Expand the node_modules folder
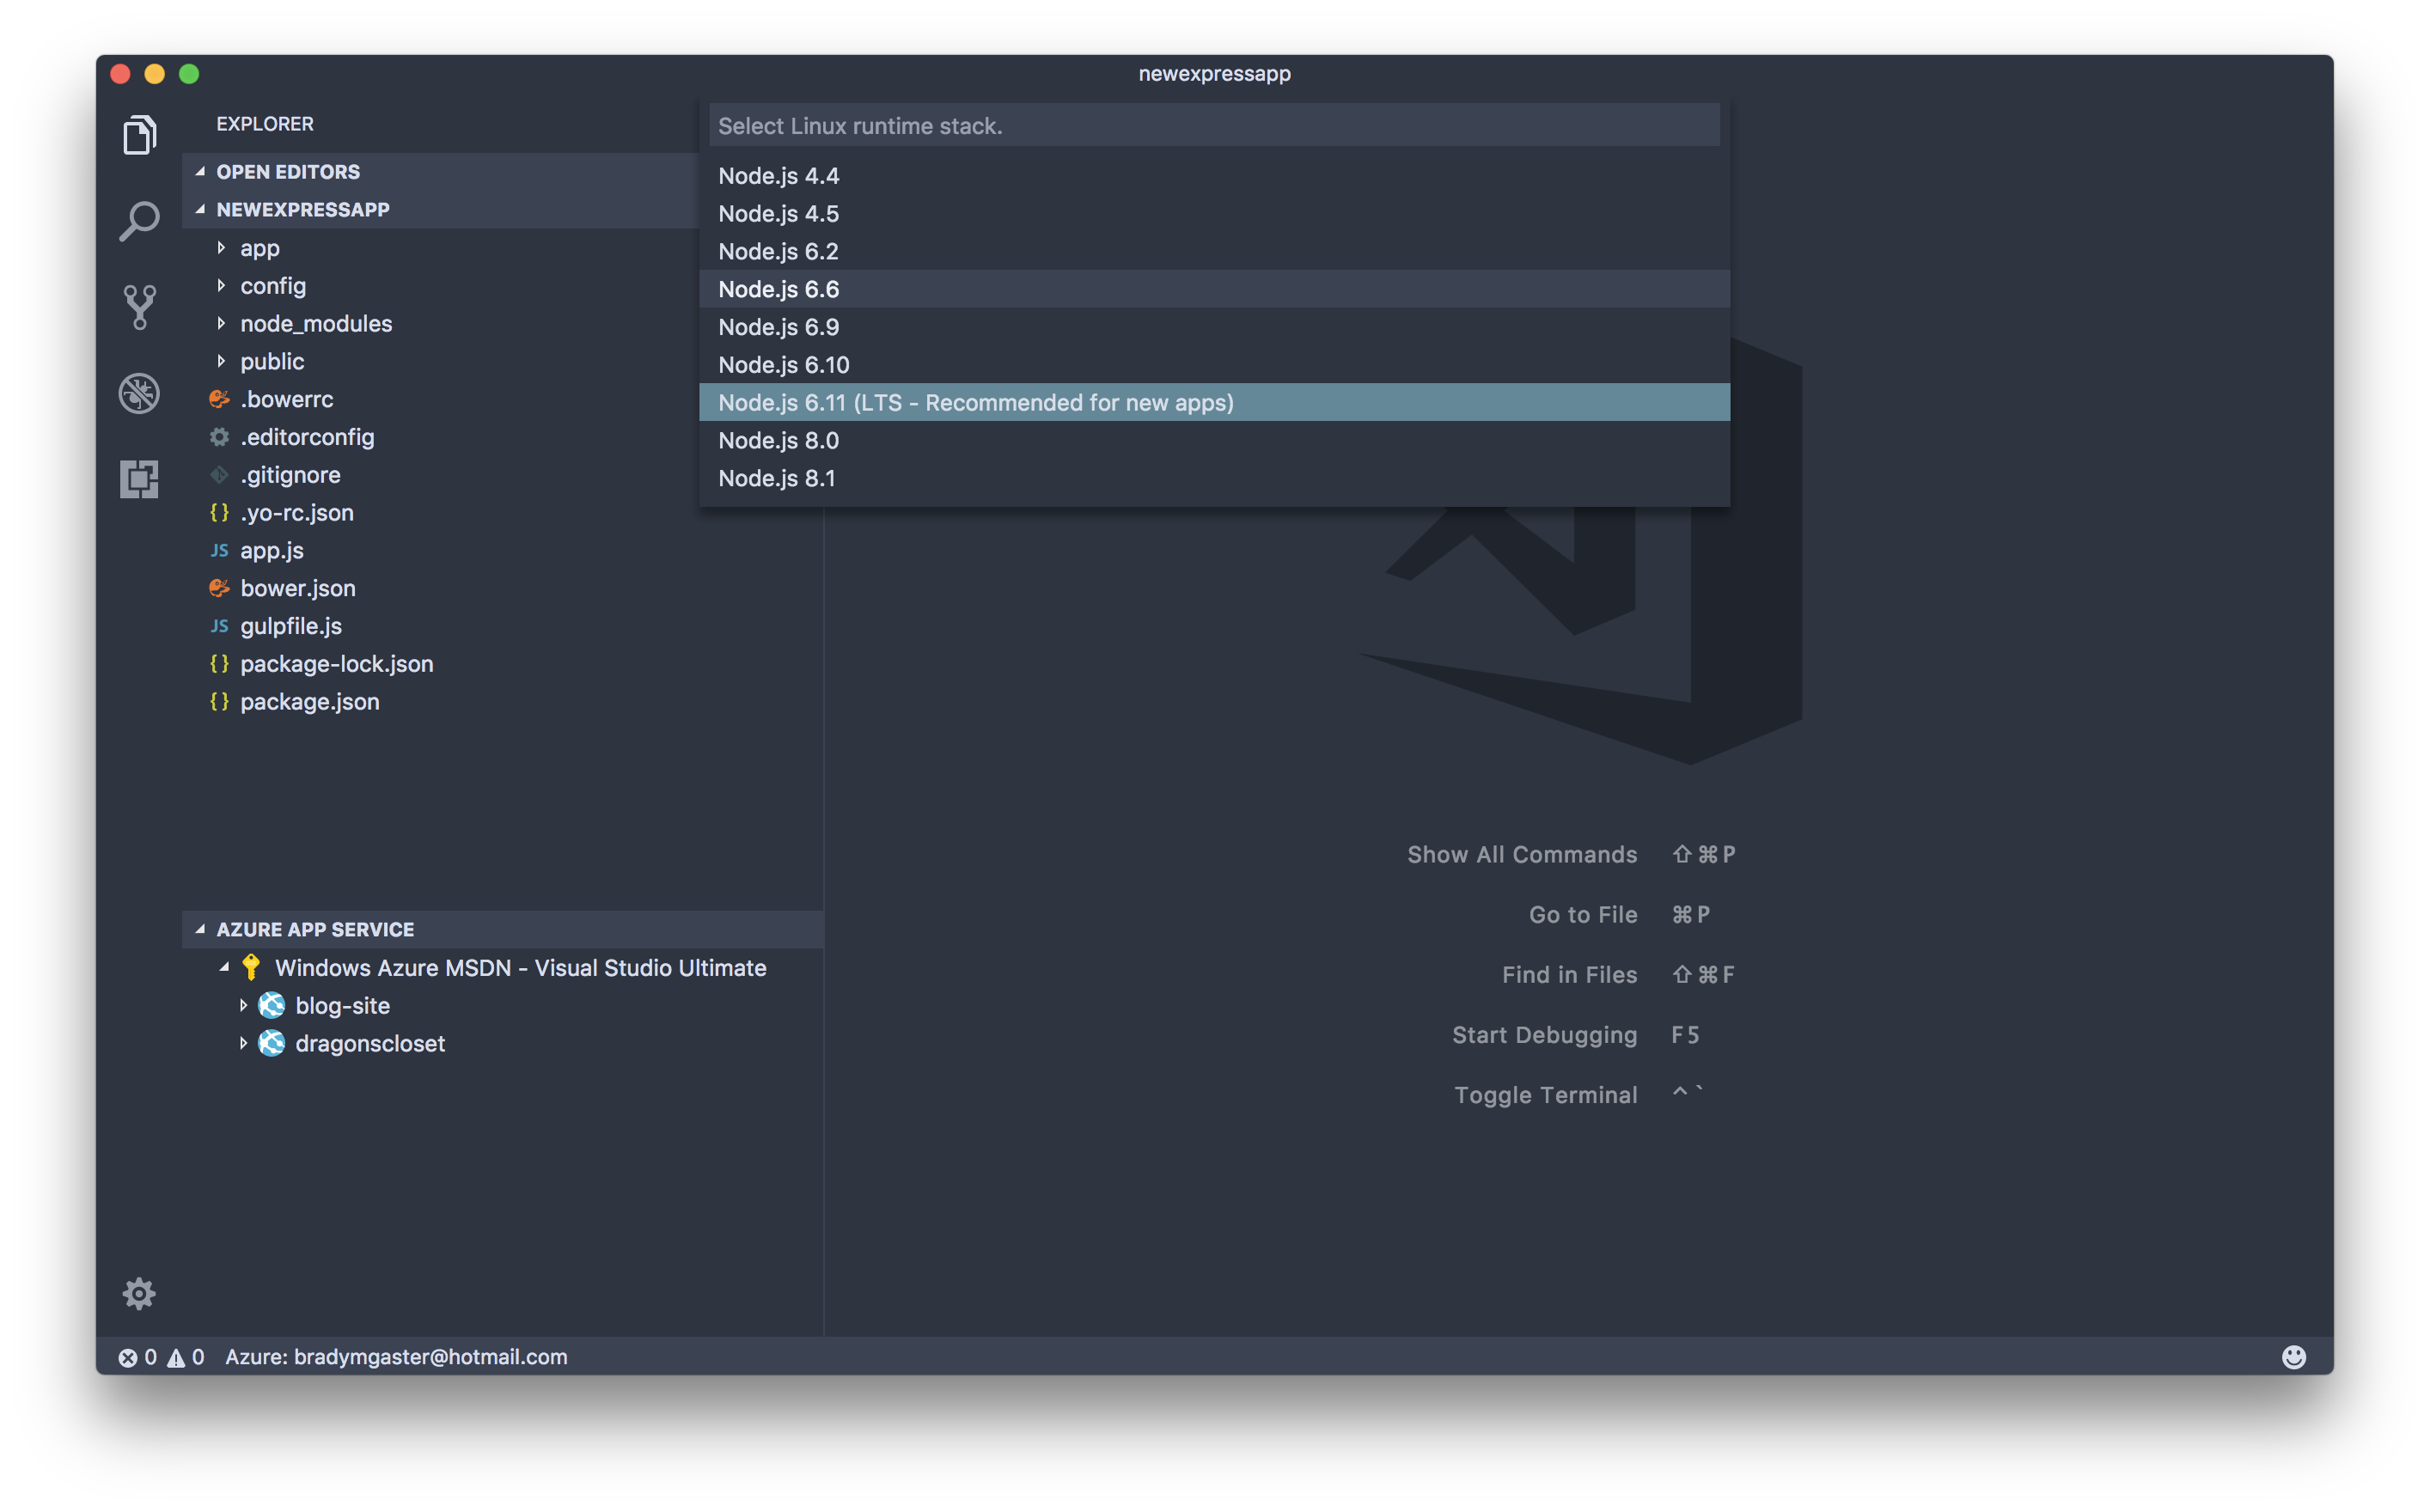 (x=221, y=323)
